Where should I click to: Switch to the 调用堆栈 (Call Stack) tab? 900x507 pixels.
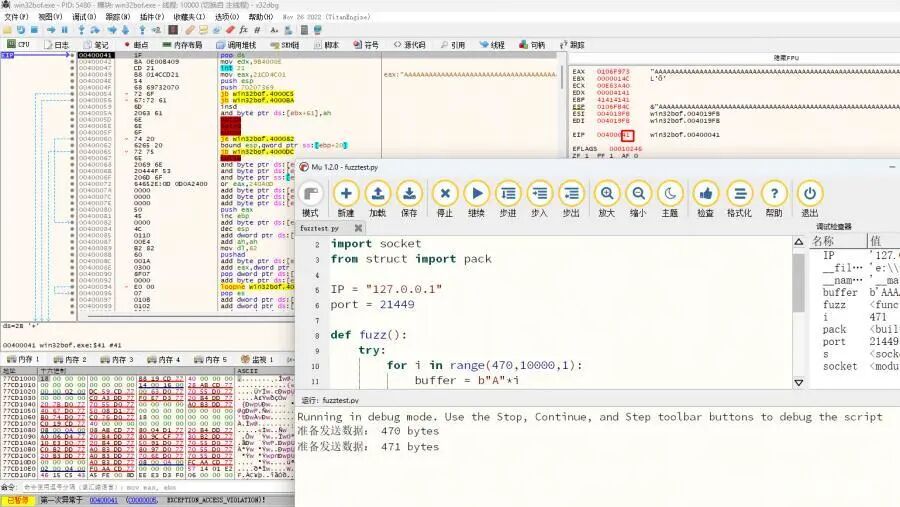pos(236,44)
